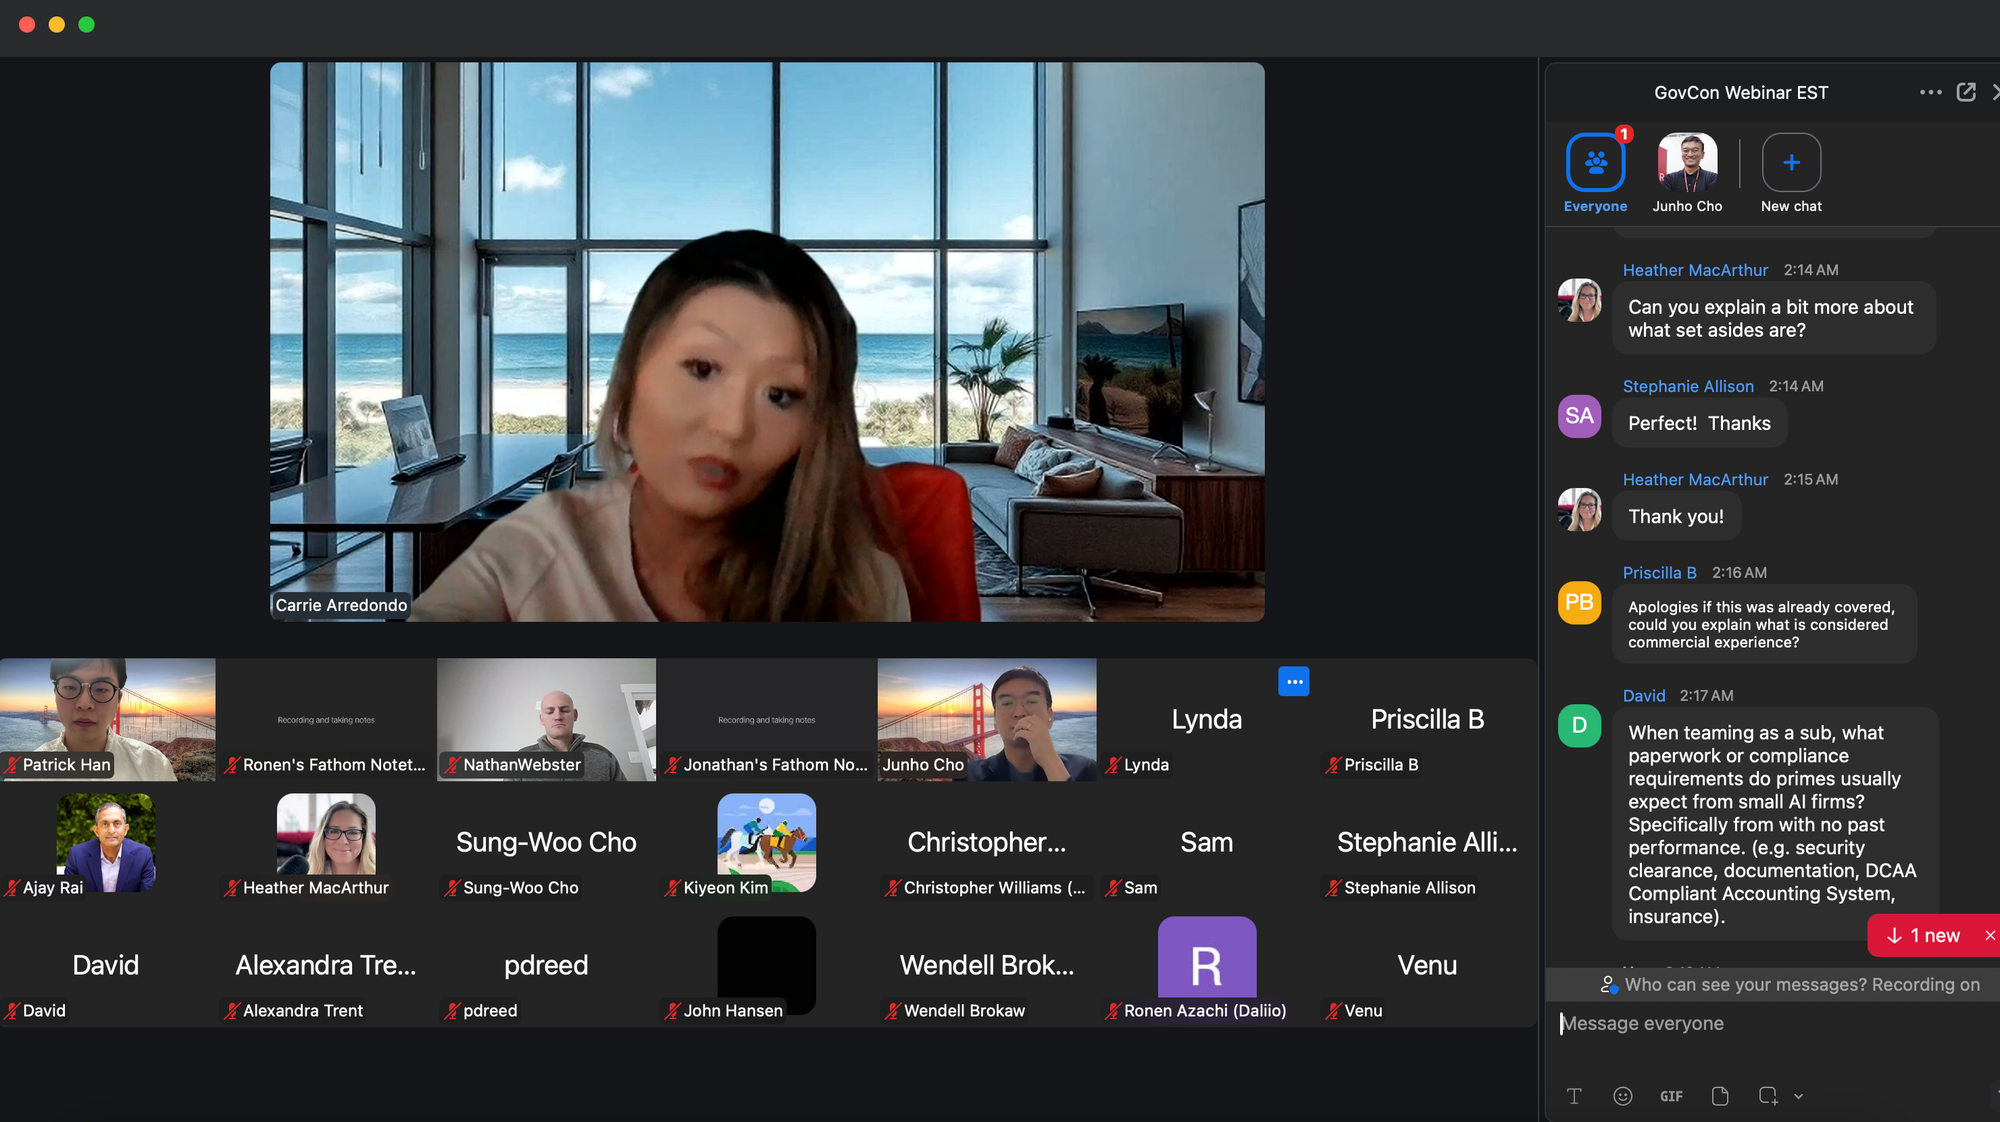Expand the screenshot options dropdown arrow

pos(1799,1097)
